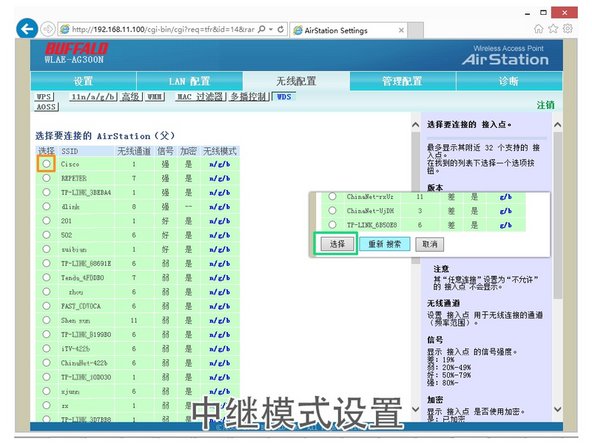The height and width of the screenshot is (444, 592).
Task: Select TP-LINK_3BEBA4 radio button
Action: 46,192
